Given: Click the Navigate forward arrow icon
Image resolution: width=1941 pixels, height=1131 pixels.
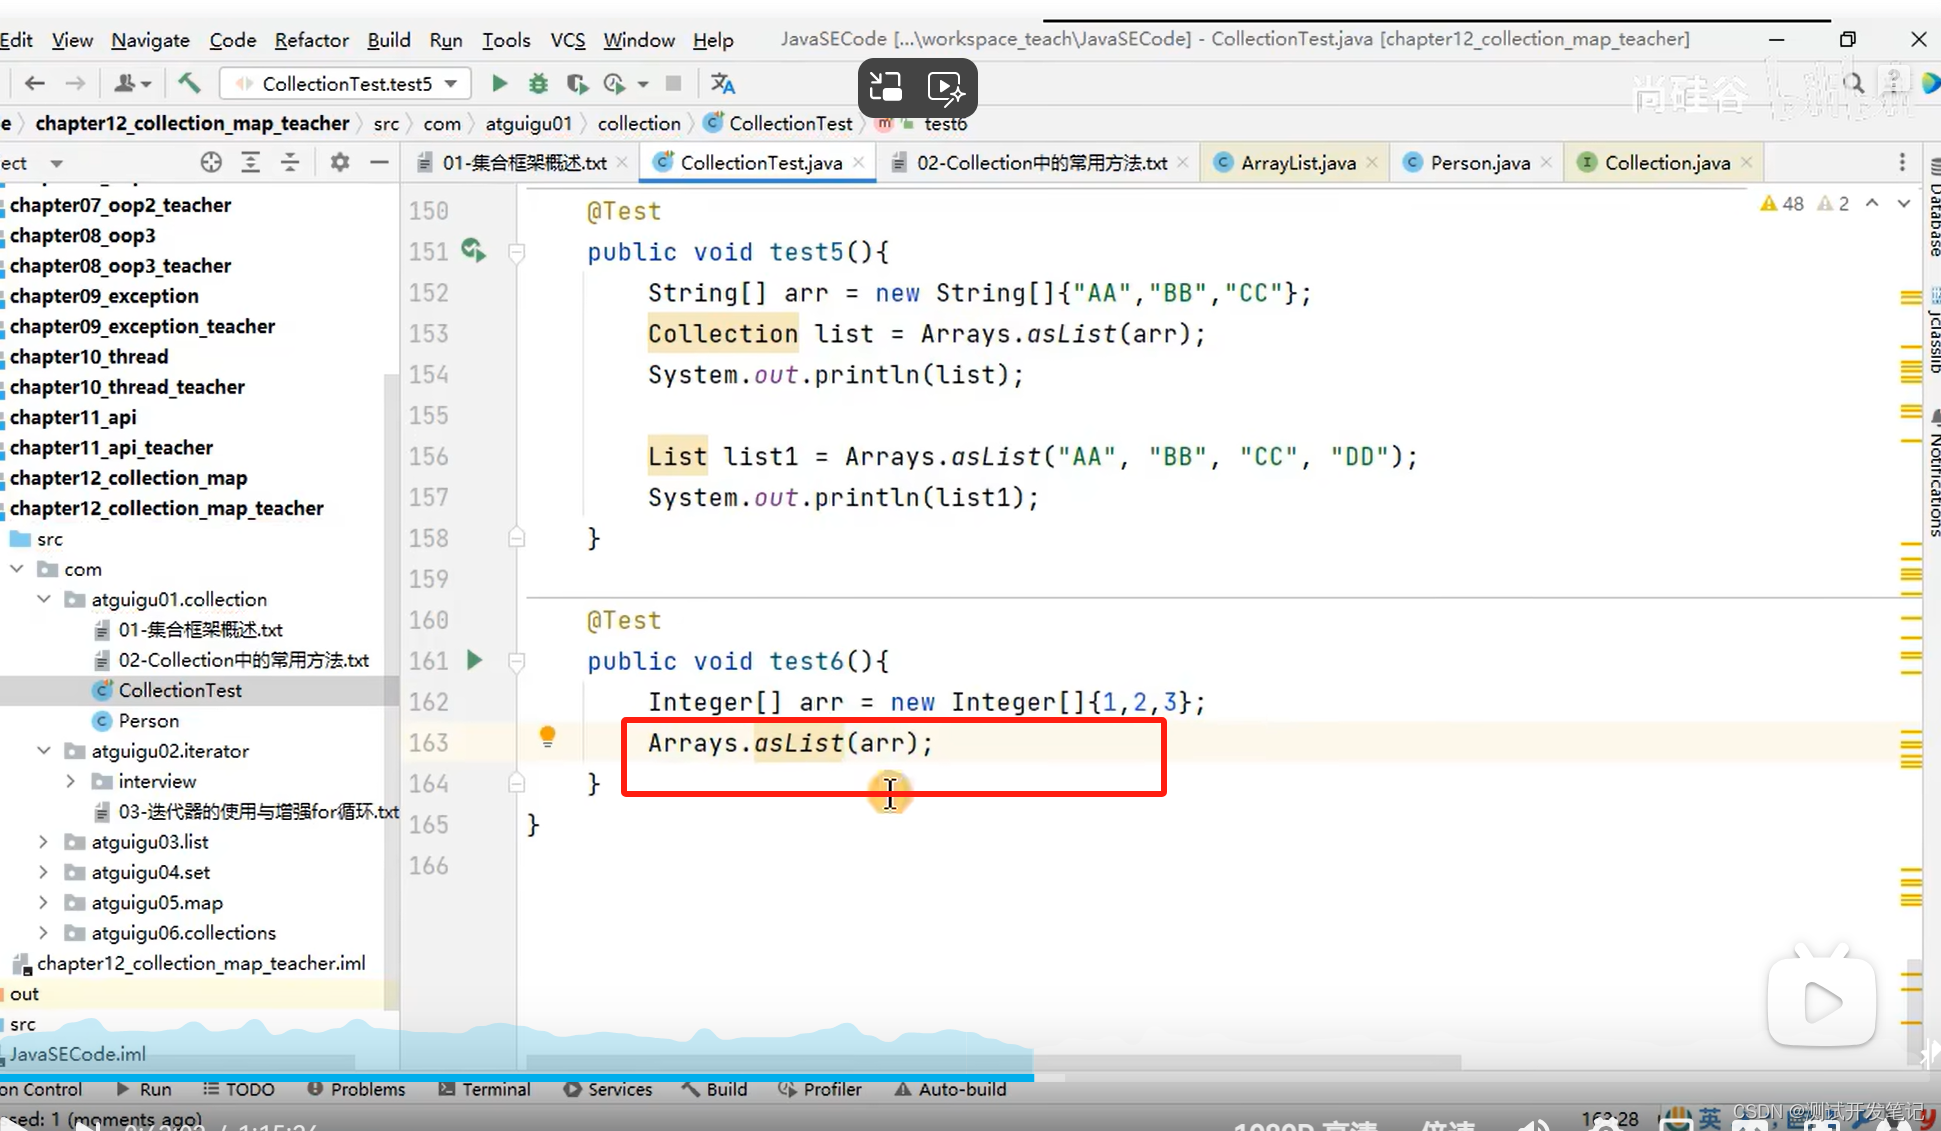Looking at the screenshot, I should [x=75, y=85].
